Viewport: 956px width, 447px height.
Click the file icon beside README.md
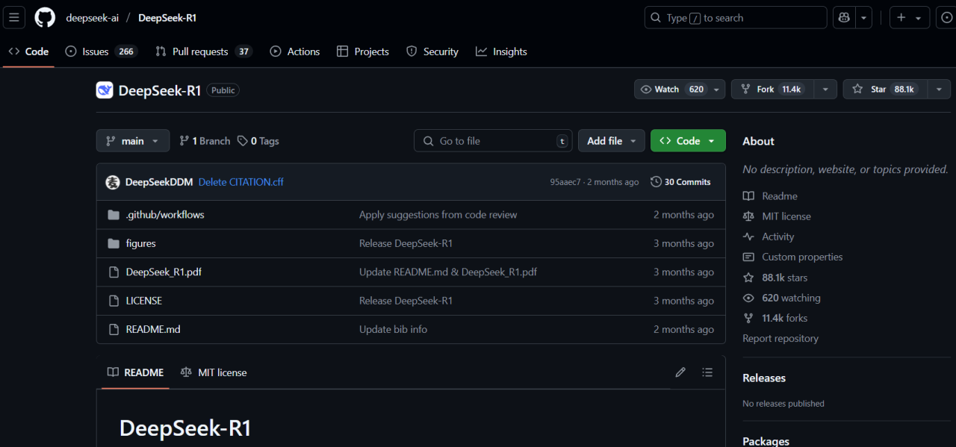click(x=113, y=329)
